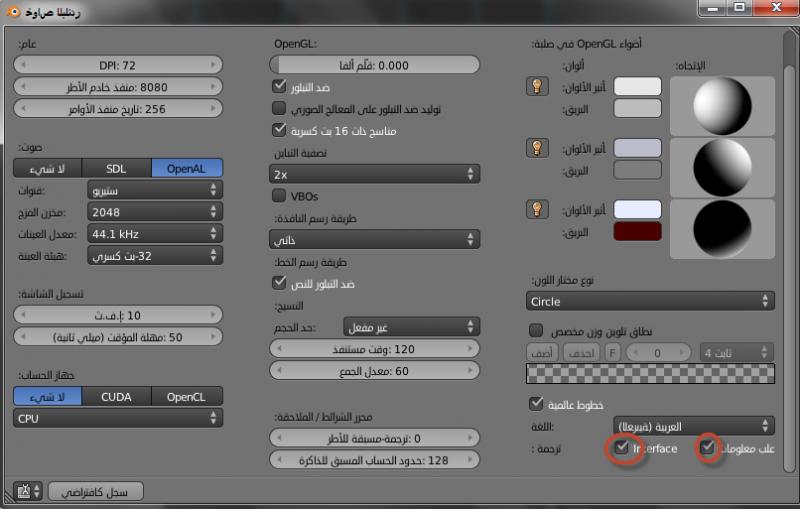The height and width of the screenshot is (509, 800).
Task: Toggle the tooltips translation checkbox
Action: point(707,448)
